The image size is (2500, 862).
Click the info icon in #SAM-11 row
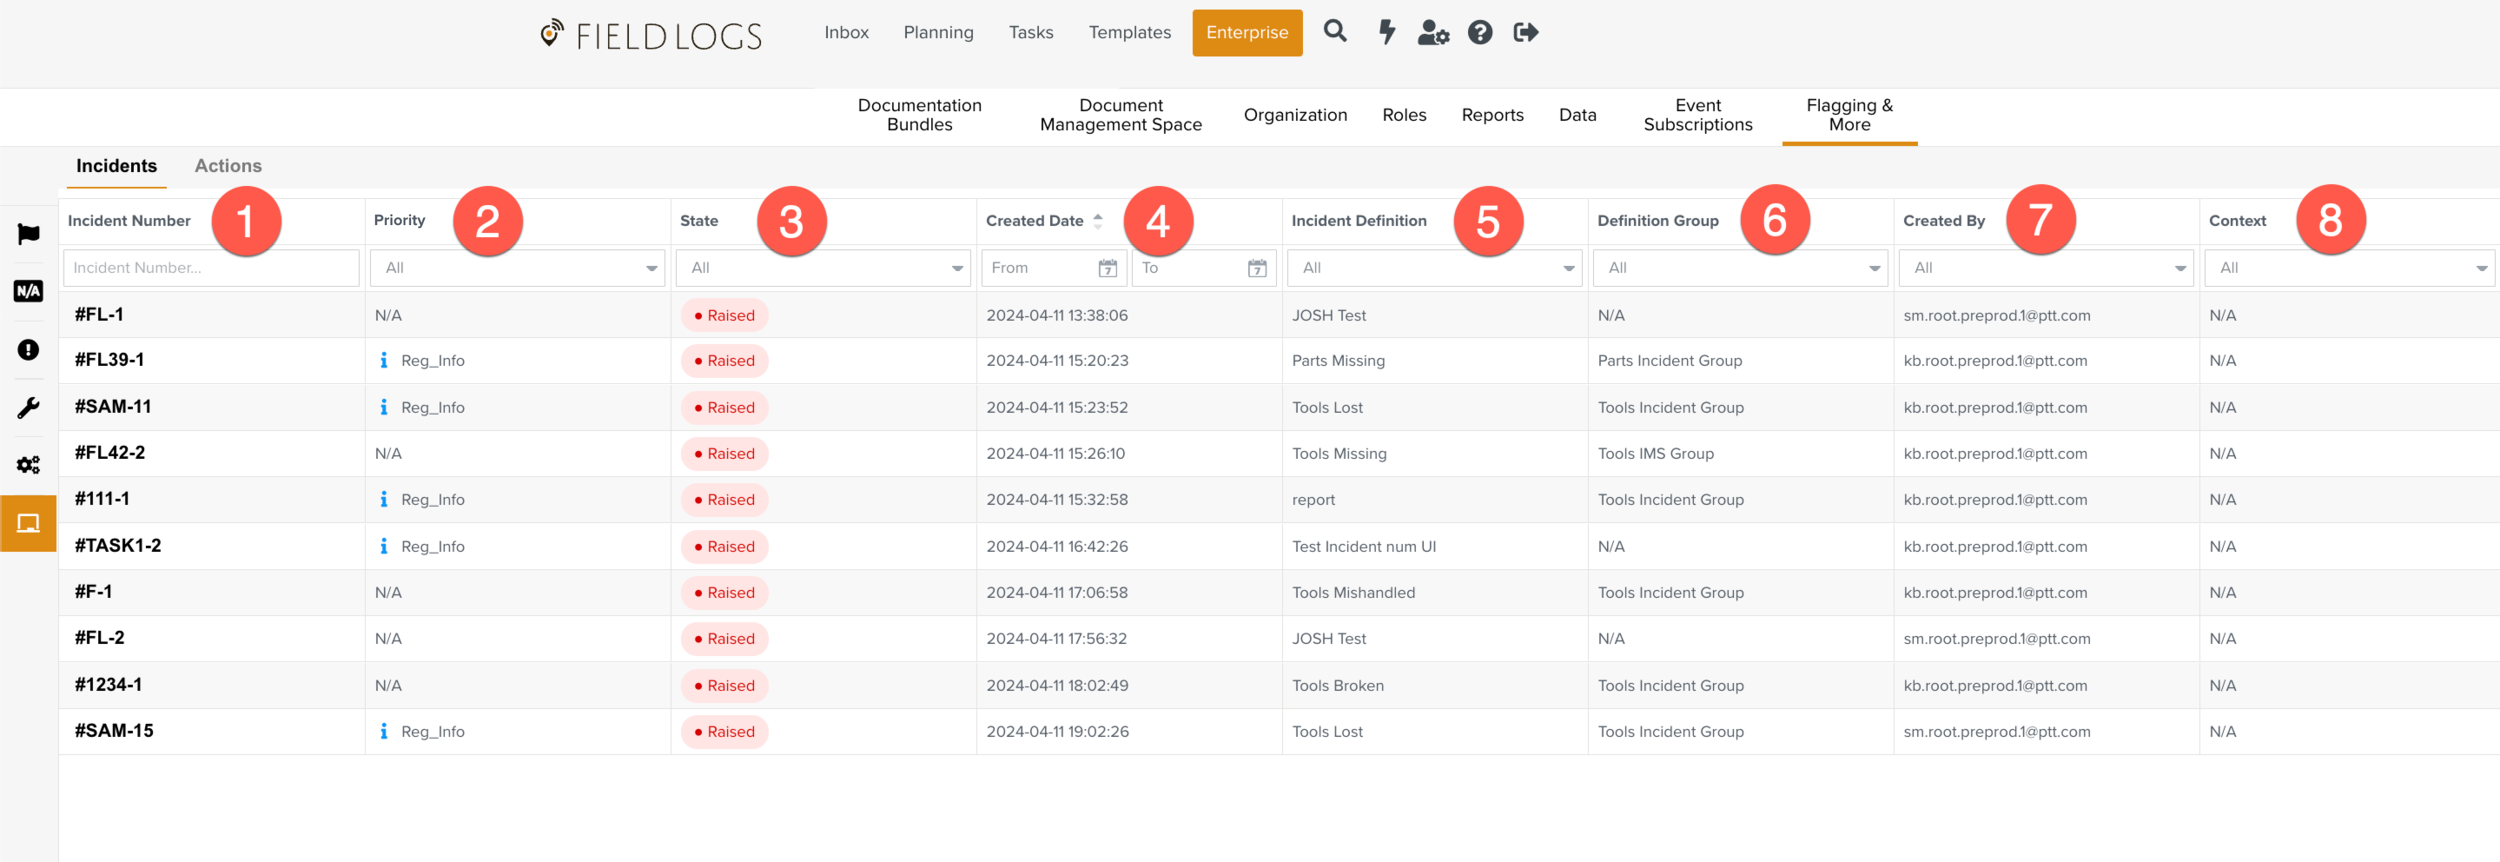click(x=384, y=407)
